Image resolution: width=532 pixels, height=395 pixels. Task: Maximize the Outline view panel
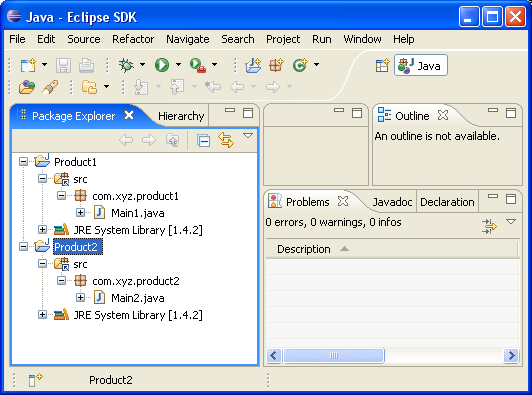[x=511, y=113]
